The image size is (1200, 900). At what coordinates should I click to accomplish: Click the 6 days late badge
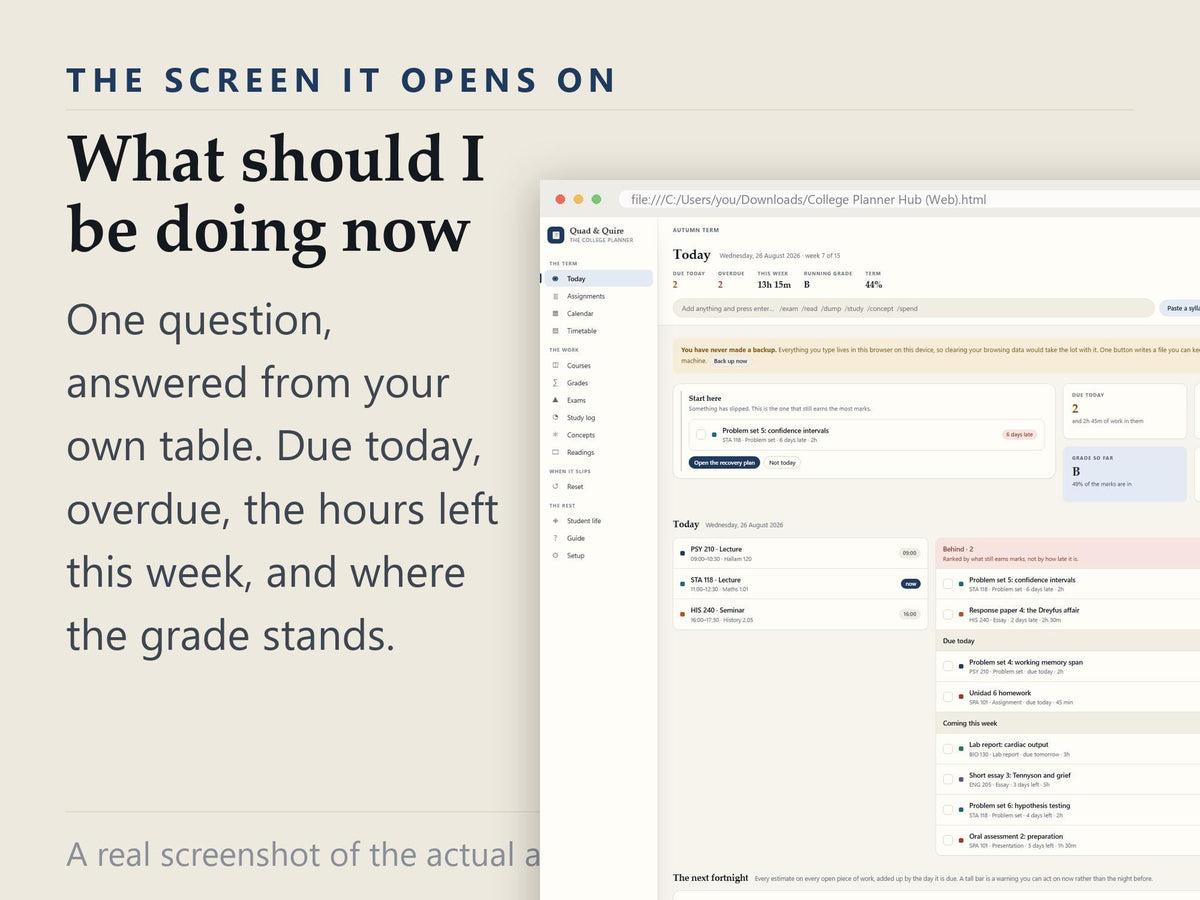click(x=1019, y=435)
